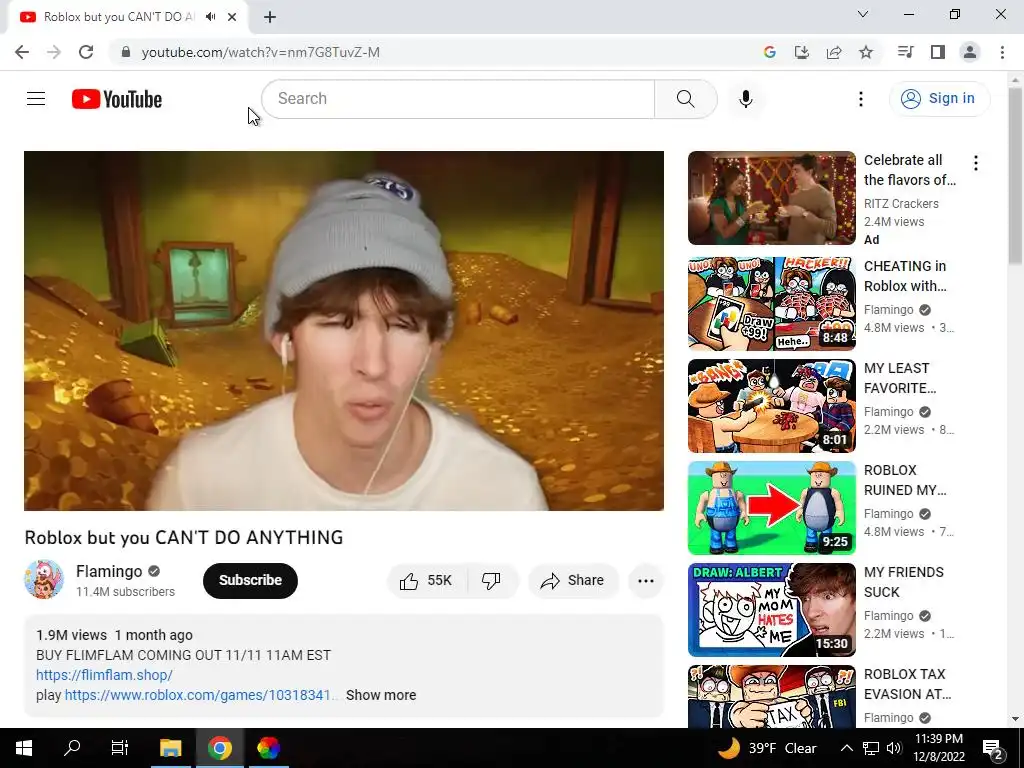Click the page vertical scrollbar thumb
1024x768 pixels.
point(1015,176)
